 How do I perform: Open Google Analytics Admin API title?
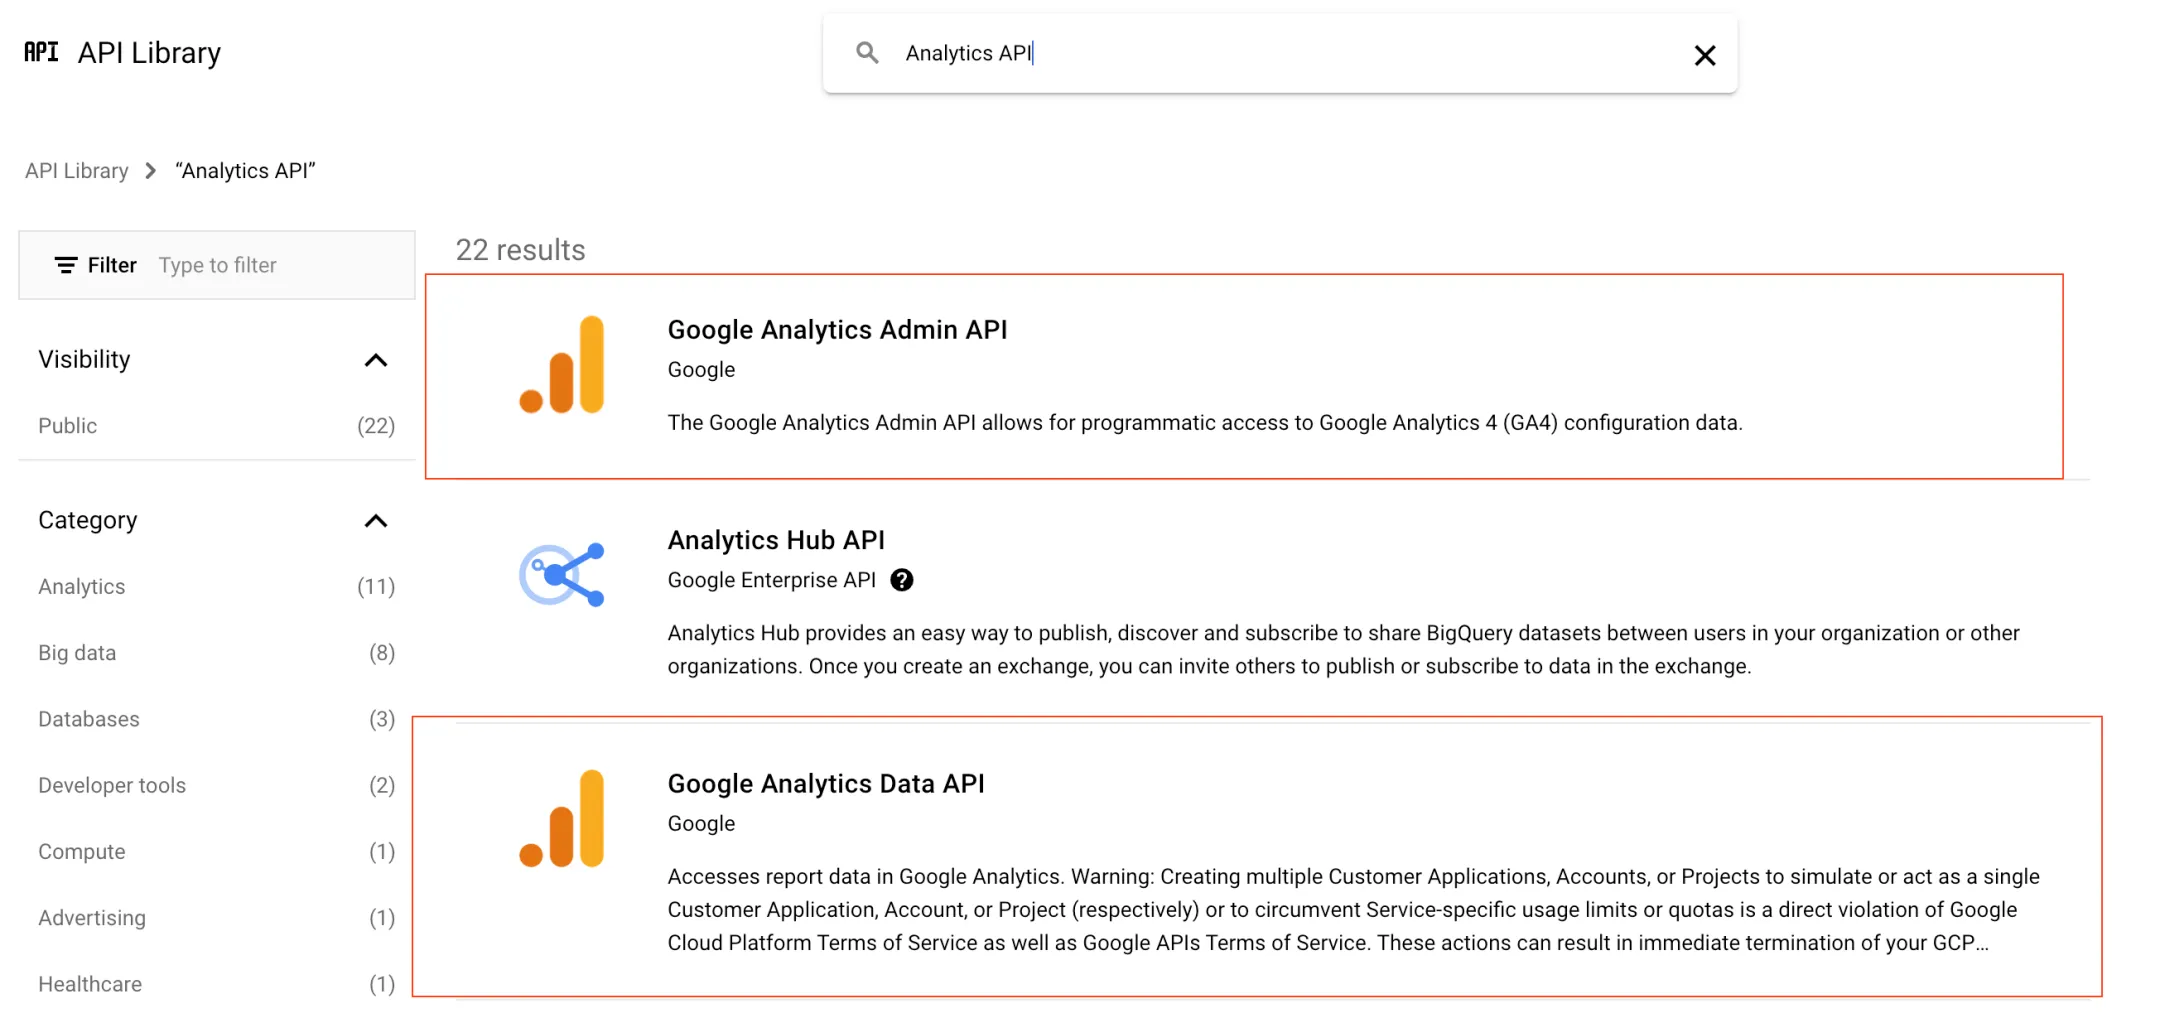[x=837, y=330]
